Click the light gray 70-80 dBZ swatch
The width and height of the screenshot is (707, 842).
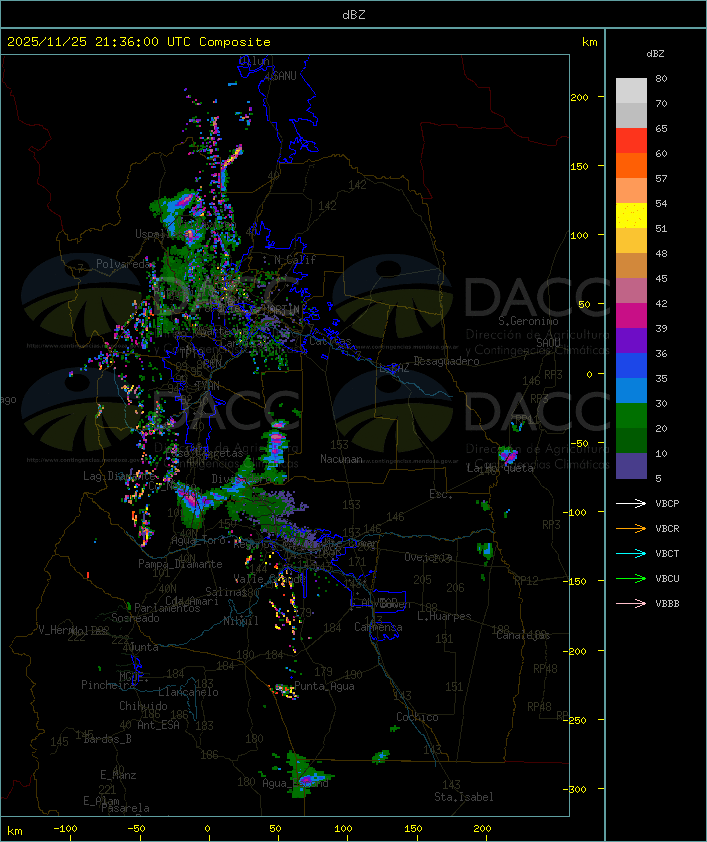(x=631, y=91)
